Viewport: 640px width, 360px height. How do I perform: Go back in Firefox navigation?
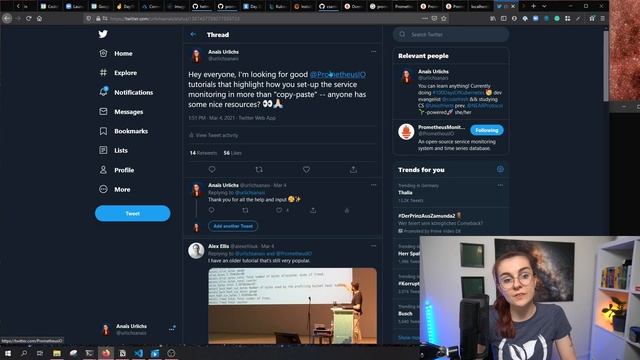click(x=7, y=18)
